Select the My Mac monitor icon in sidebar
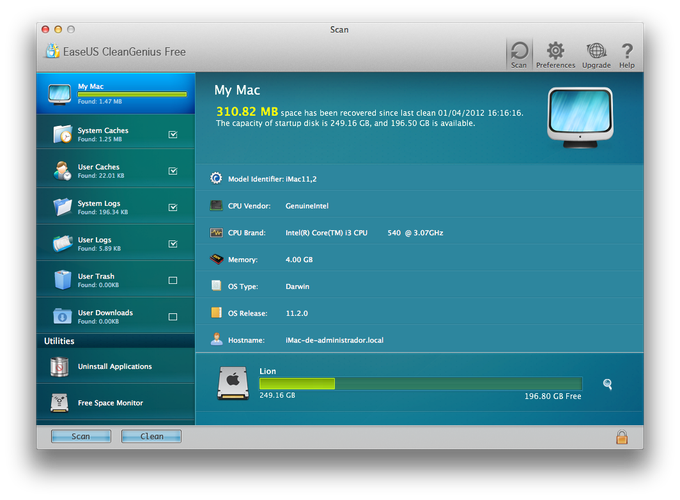 coord(59,94)
